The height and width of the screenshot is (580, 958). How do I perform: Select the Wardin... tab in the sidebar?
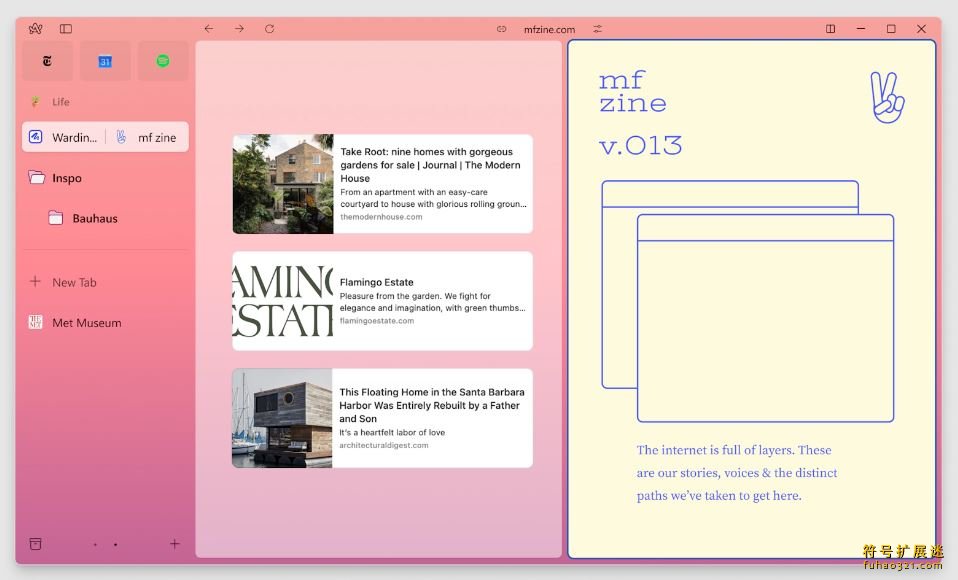[x=64, y=137]
